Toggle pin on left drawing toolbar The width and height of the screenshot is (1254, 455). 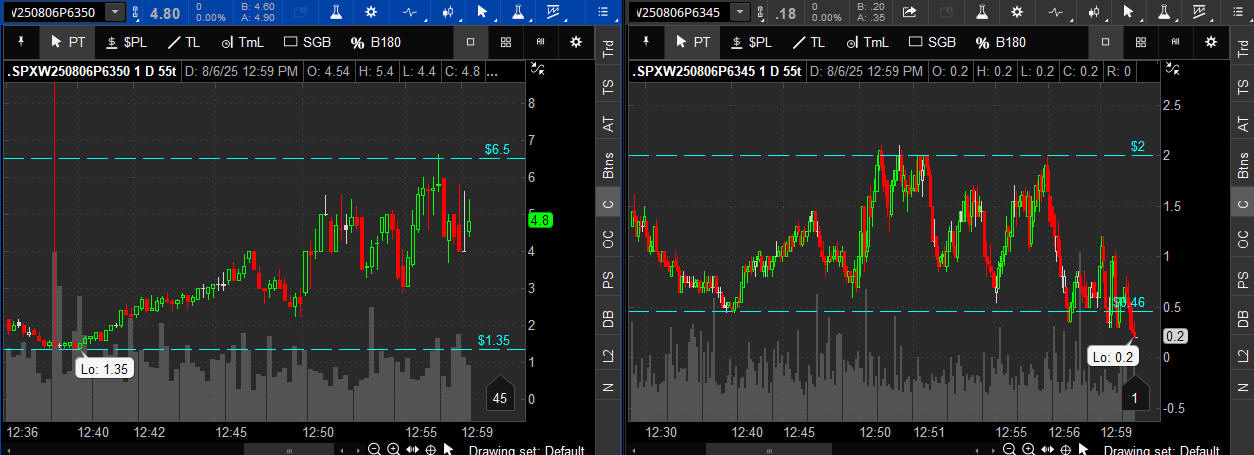[x=21, y=42]
